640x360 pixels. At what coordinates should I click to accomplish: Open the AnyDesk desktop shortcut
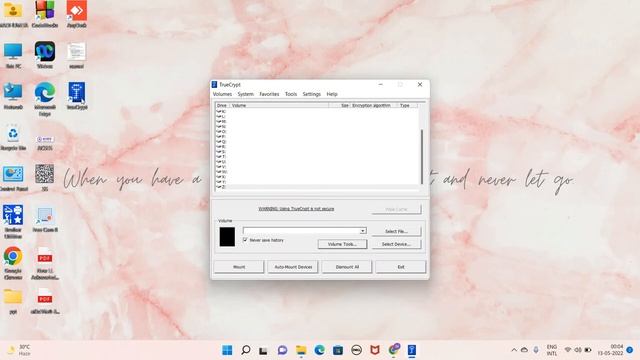point(77,14)
